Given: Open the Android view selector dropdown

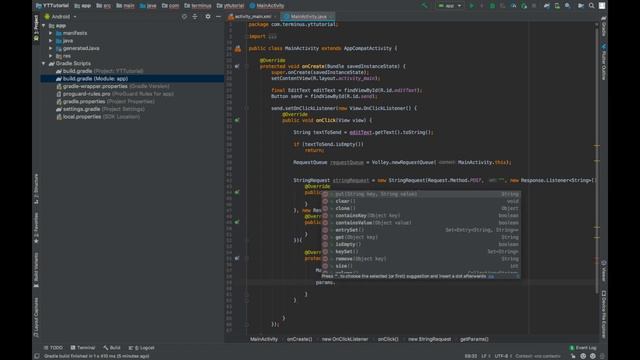Looking at the screenshot, I should (x=60, y=16).
